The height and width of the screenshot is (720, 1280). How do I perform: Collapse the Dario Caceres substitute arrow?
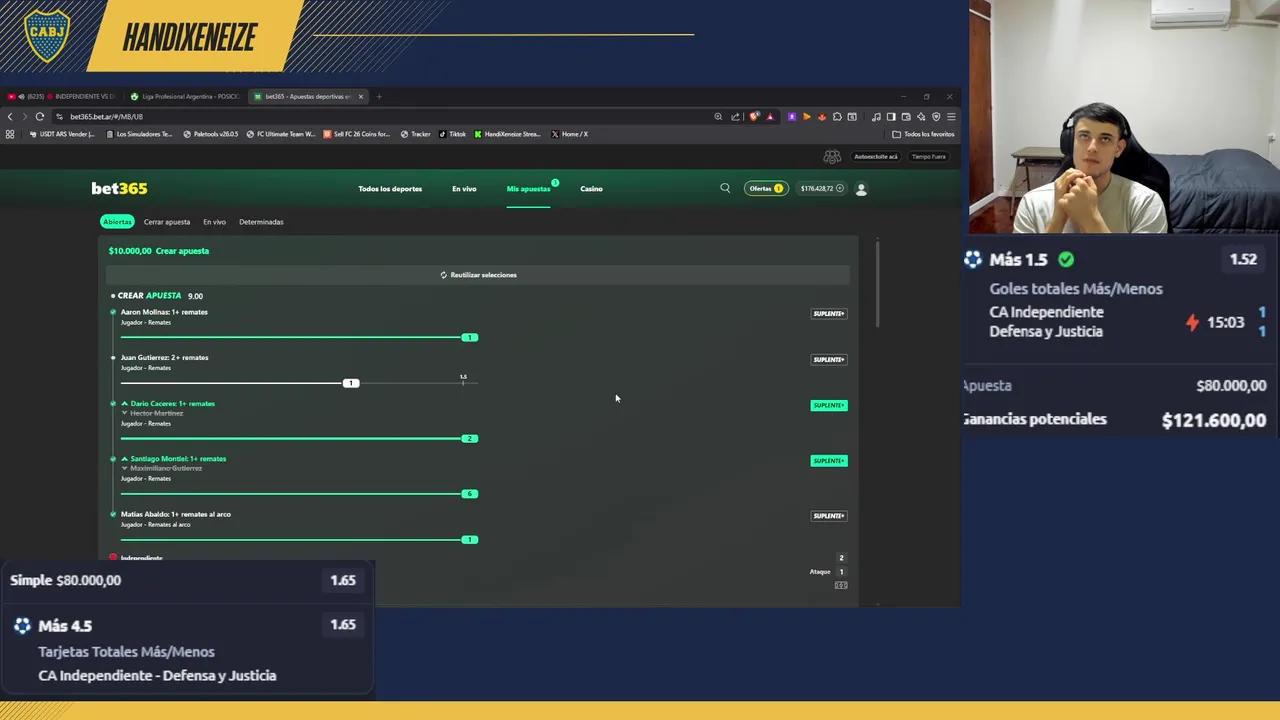(x=125, y=404)
